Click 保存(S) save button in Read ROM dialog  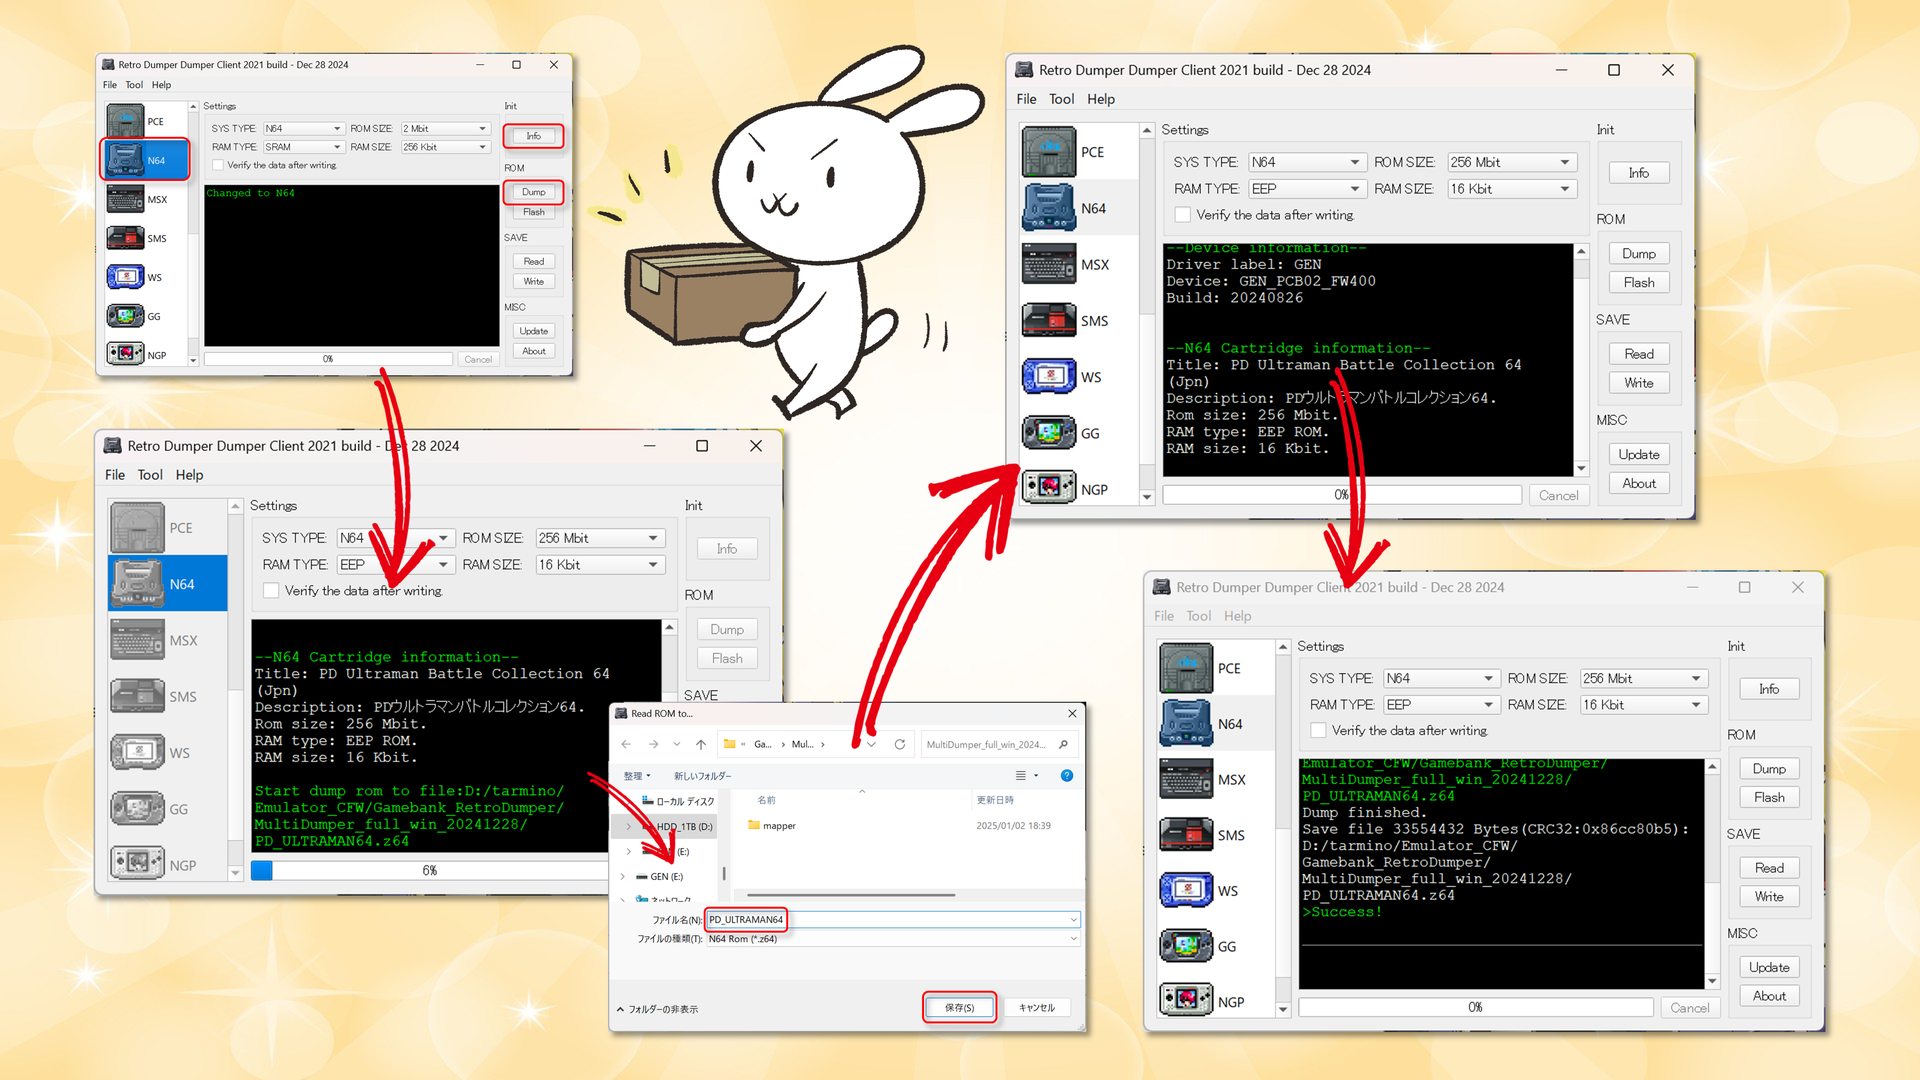pyautogui.click(x=959, y=1008)
